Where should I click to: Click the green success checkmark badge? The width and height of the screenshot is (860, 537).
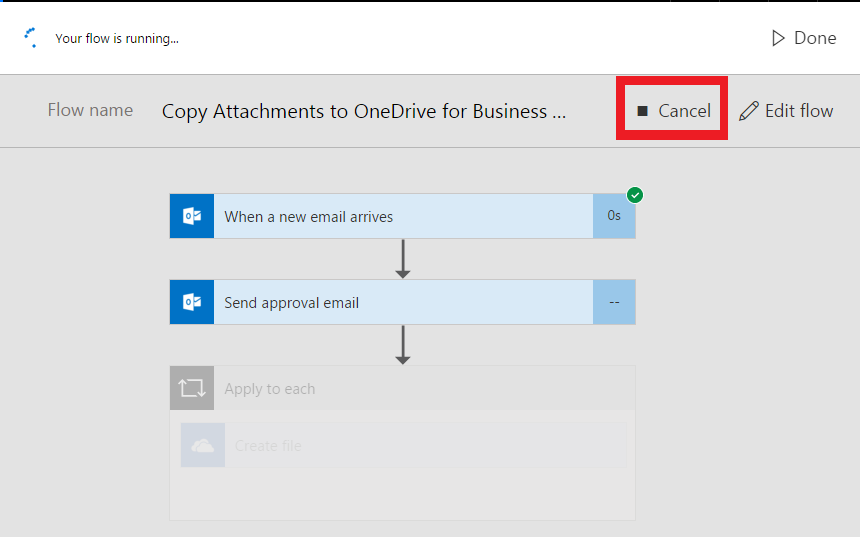635,195
